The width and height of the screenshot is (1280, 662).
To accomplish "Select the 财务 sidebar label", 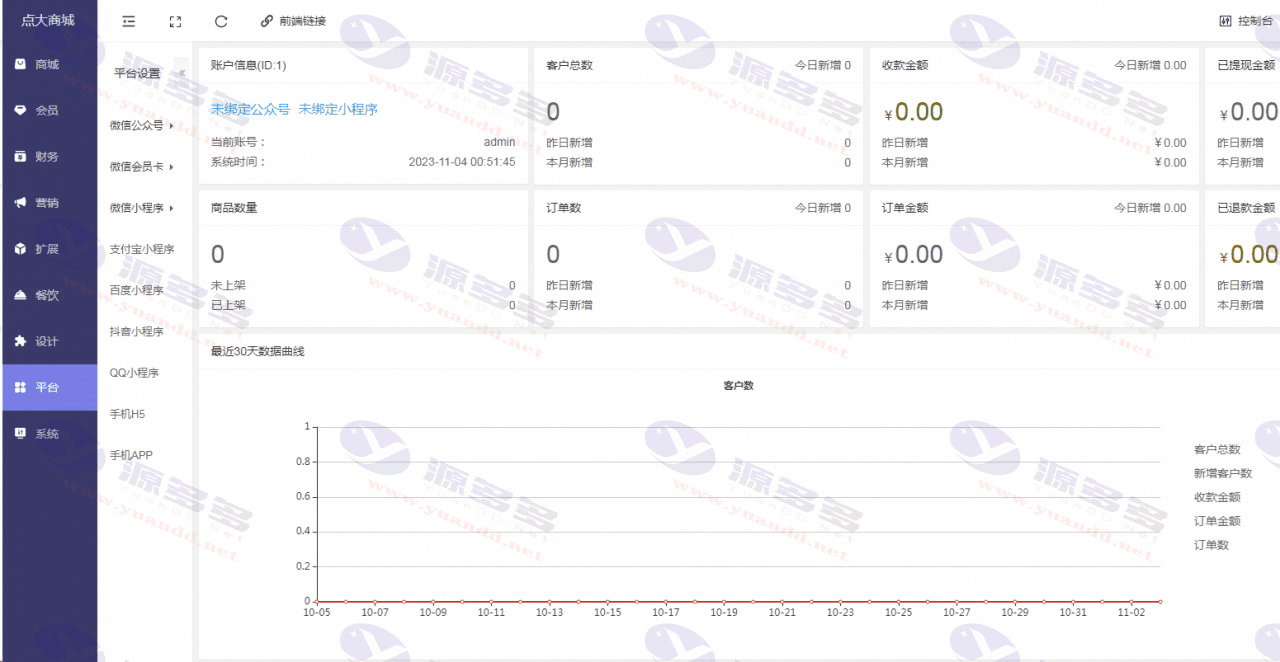I will click(47, 156).
